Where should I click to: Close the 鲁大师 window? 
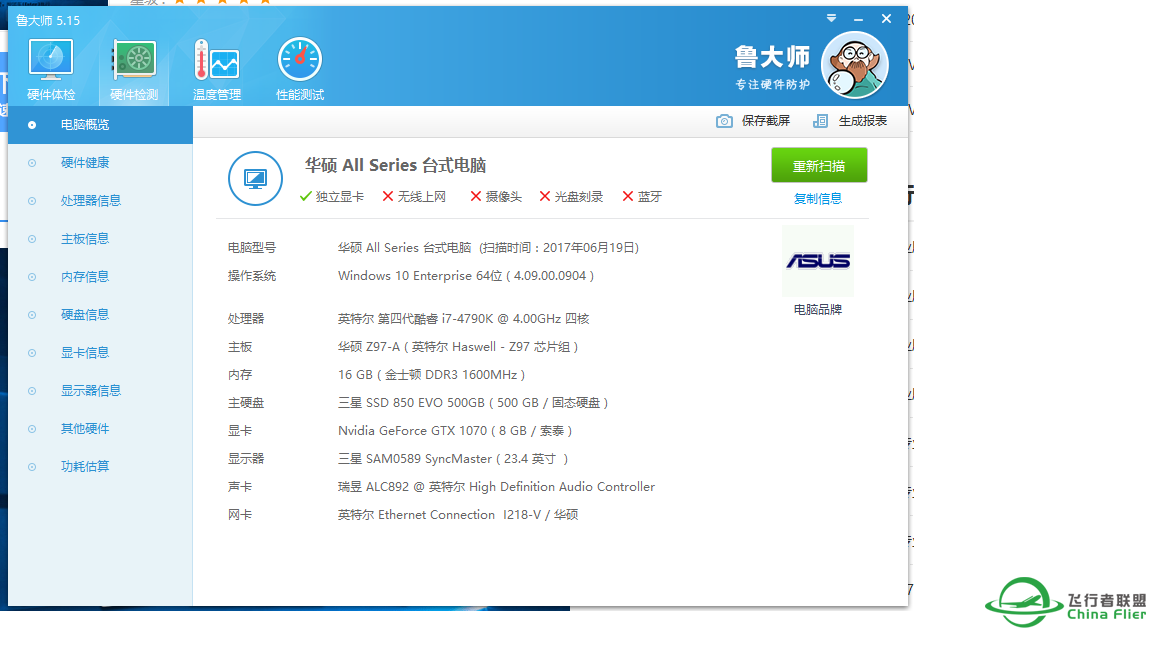tap(886, 18)
